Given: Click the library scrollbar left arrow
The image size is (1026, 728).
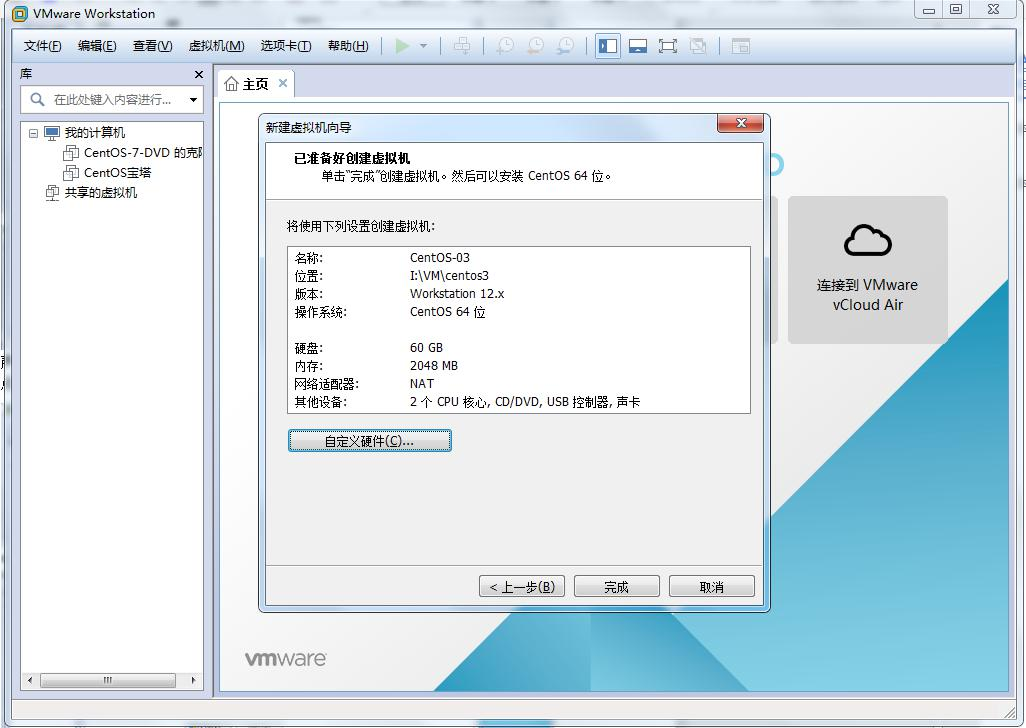Looking at the screenshot, I should (x=29, y=680).
